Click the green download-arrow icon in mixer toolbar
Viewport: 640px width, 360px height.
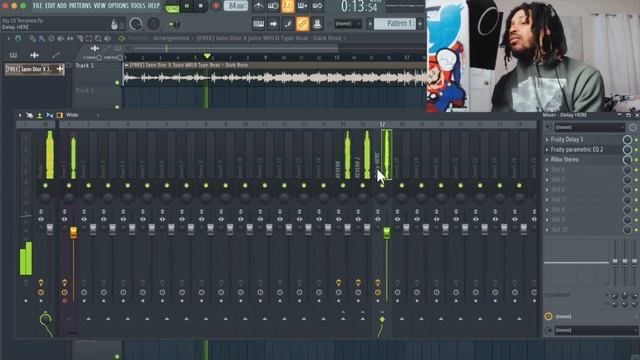(40, 116)
